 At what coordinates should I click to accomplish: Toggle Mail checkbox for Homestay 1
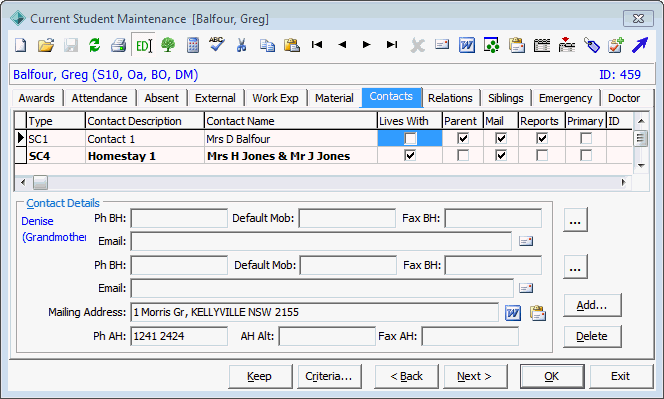coord(501,155)
